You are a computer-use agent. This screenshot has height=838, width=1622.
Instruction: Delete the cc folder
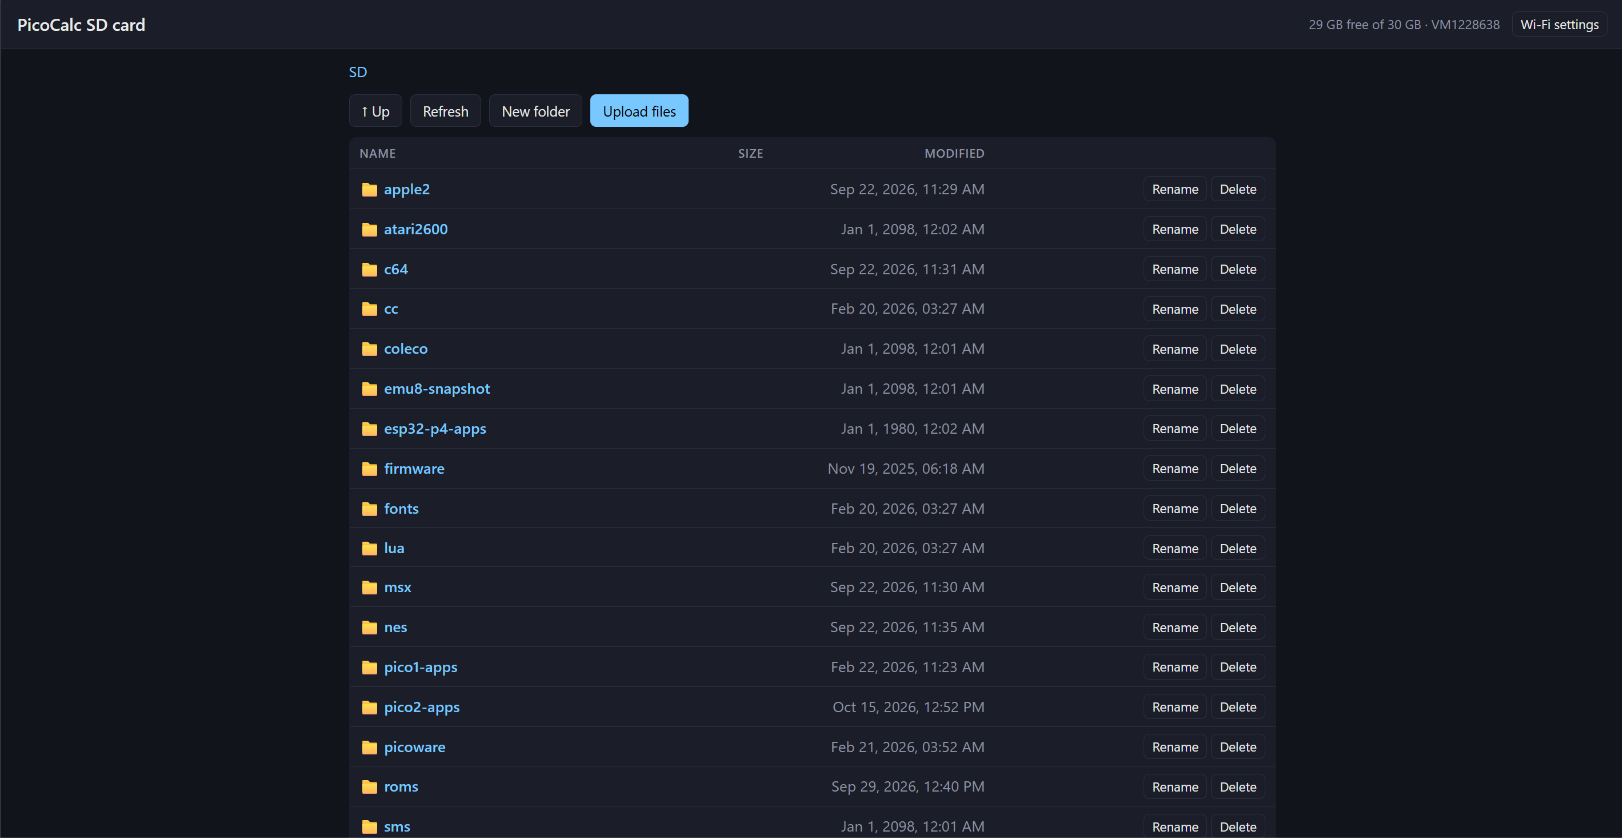point(1238,309)
